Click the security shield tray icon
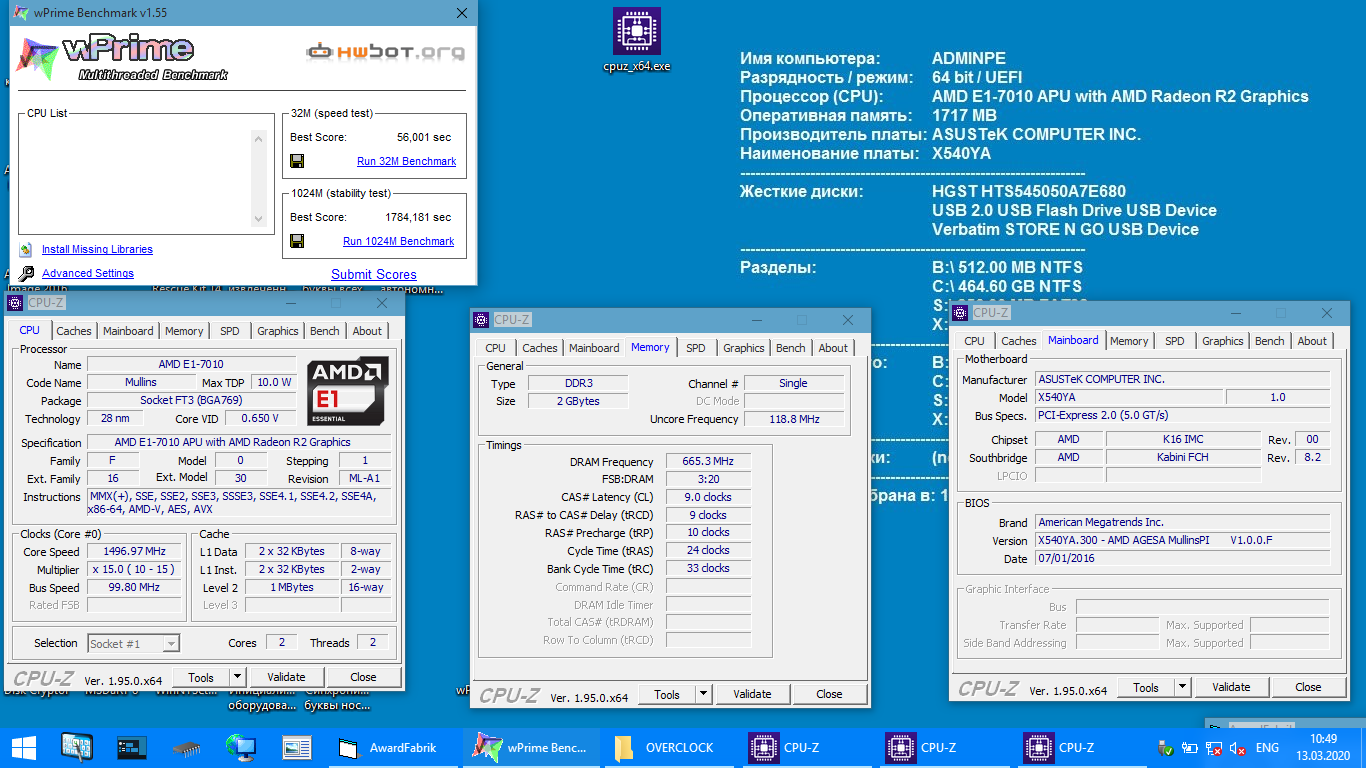Viewport: 1366px width, 768px height. [x=1165, y=747]
